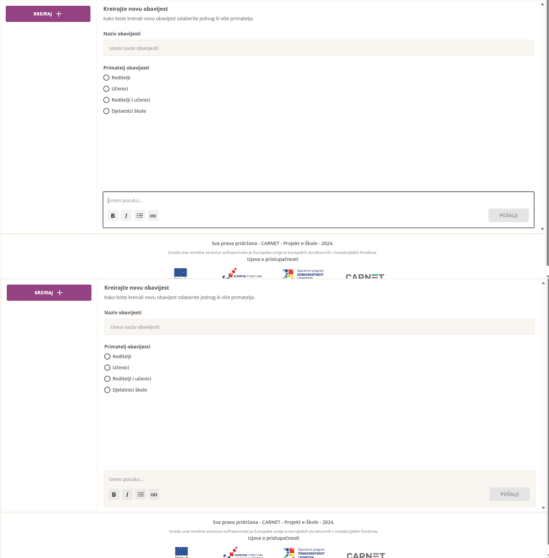Focus the lower Unesi poruku message field
Image resolution: width=549 pixels, height=558 pixels.
click(x=320, y=479)
